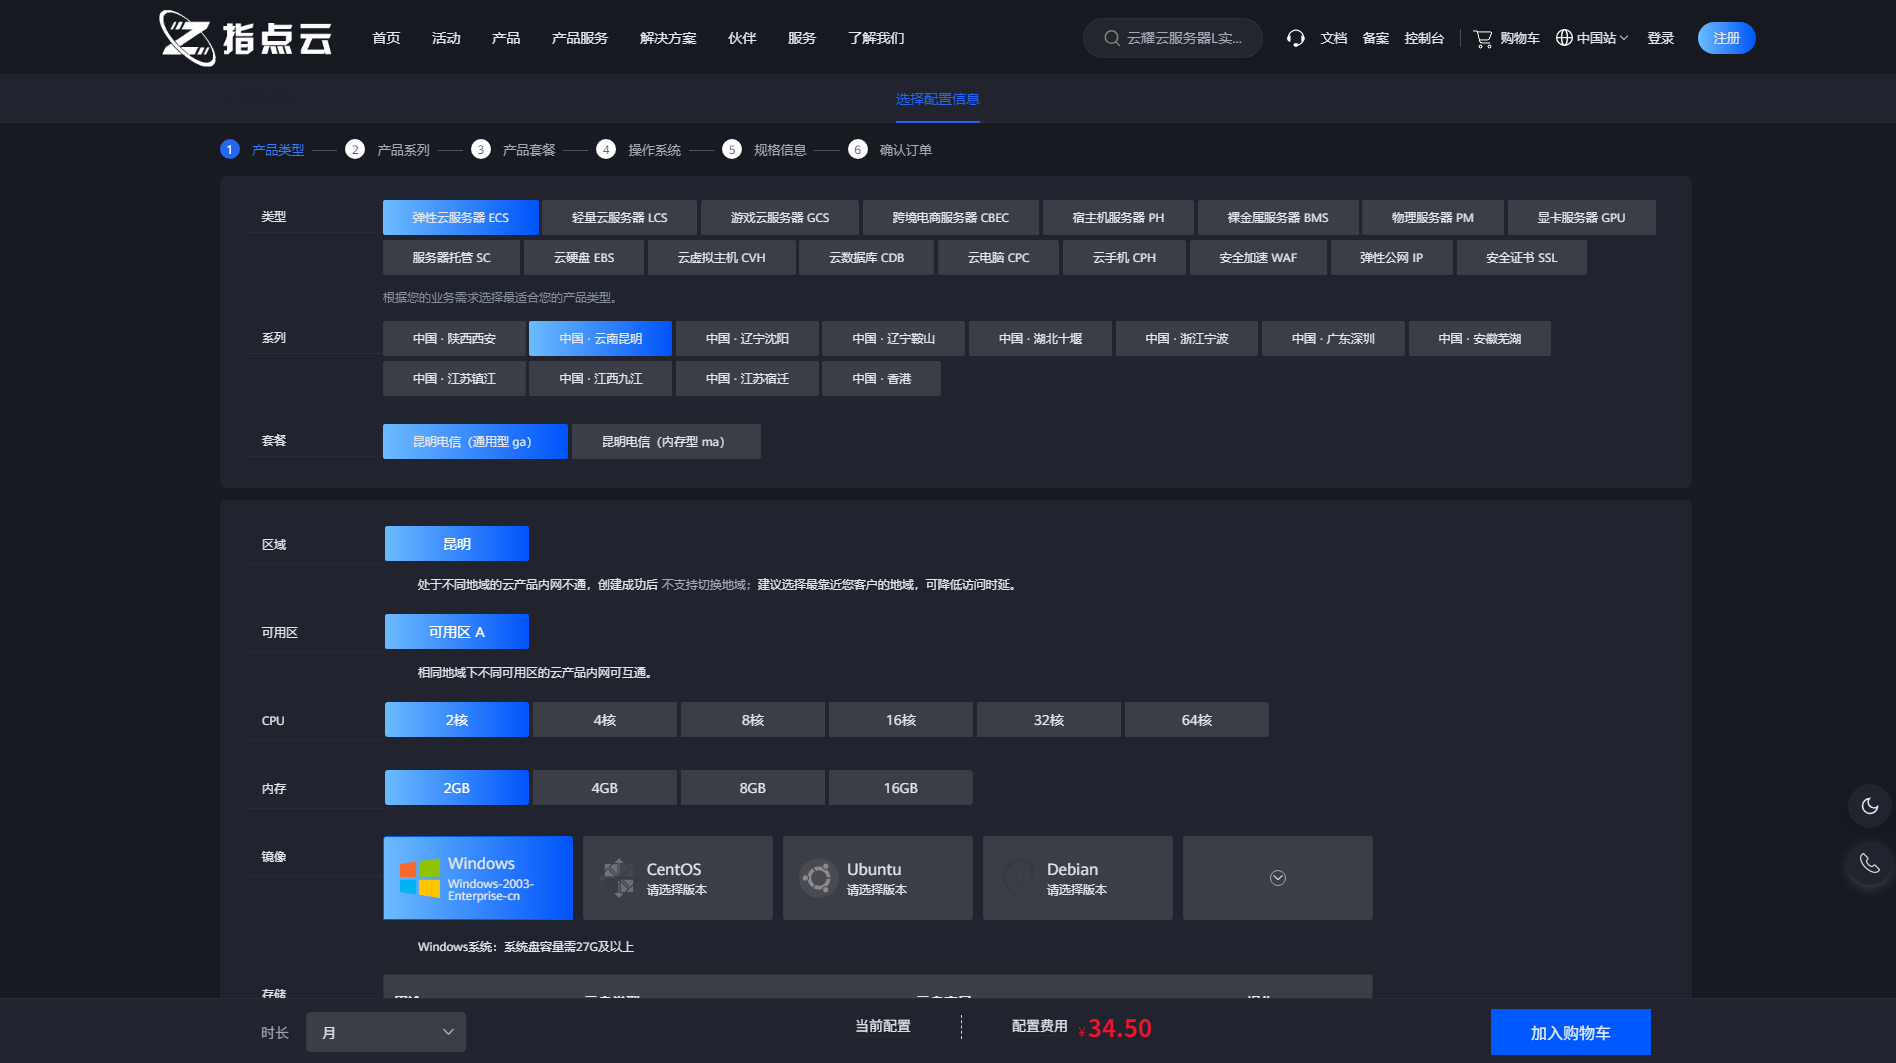
Task: Select package 昆明电信 (内存型 ma)
Action: [x=666, y=441]
